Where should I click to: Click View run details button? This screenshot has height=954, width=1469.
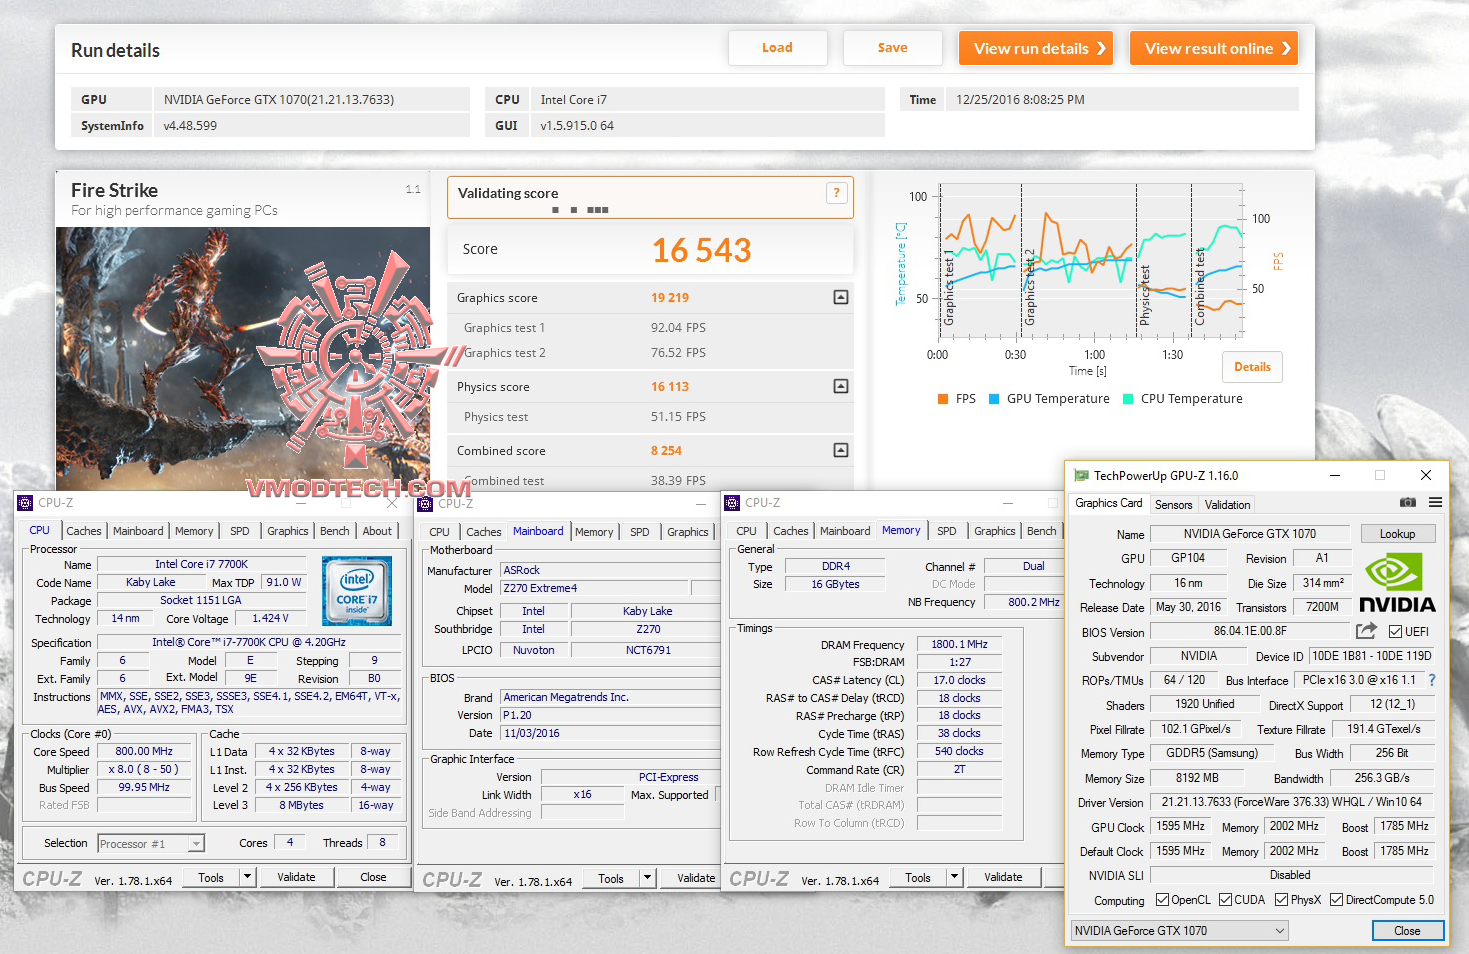click(x=1038, y=48)
